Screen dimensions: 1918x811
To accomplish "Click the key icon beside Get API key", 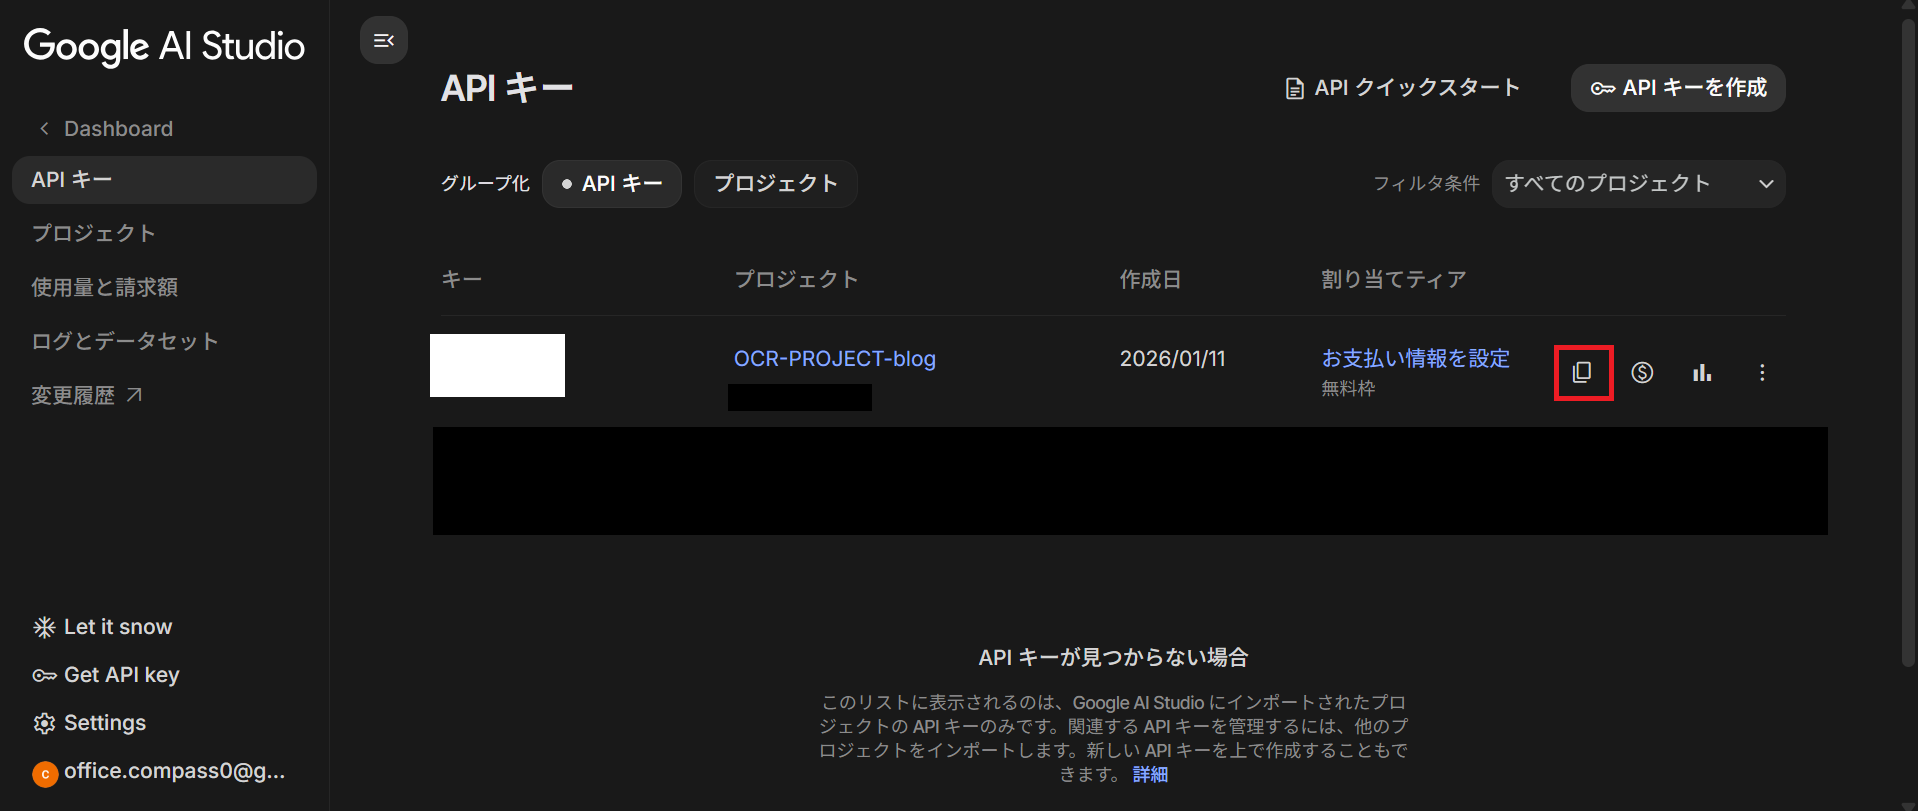I will 44,676.
